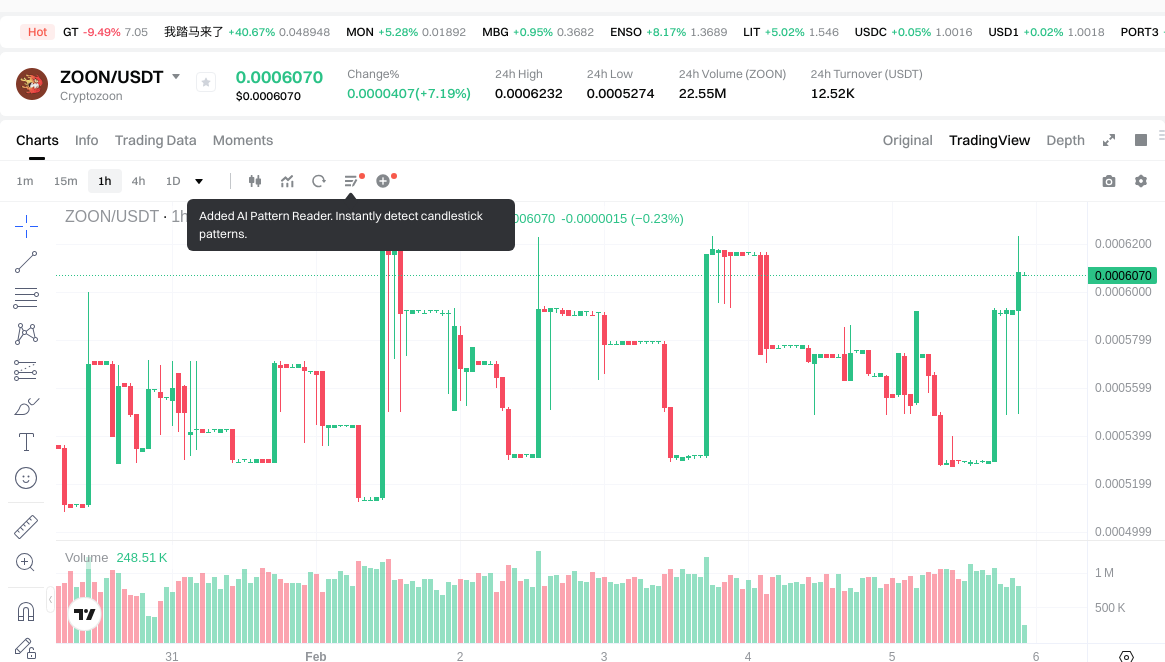Open chart settings gear icon
The height and width of the screenshot is (662, 1165).
tap(1140, 181)
